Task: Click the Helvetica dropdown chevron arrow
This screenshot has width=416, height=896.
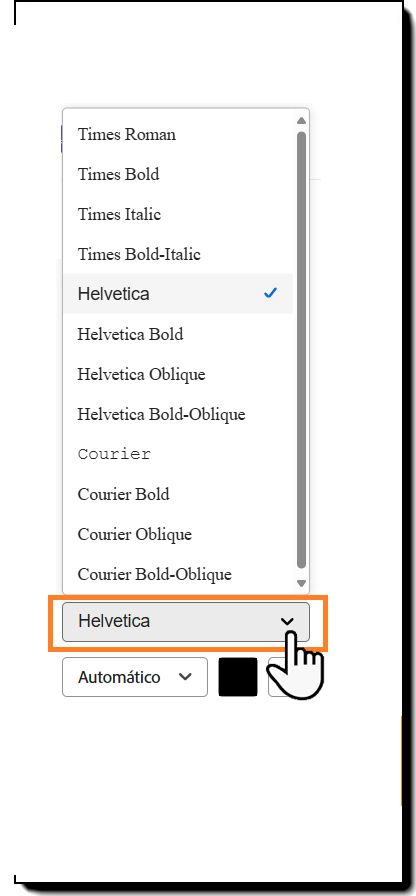Action: (287, 621)
